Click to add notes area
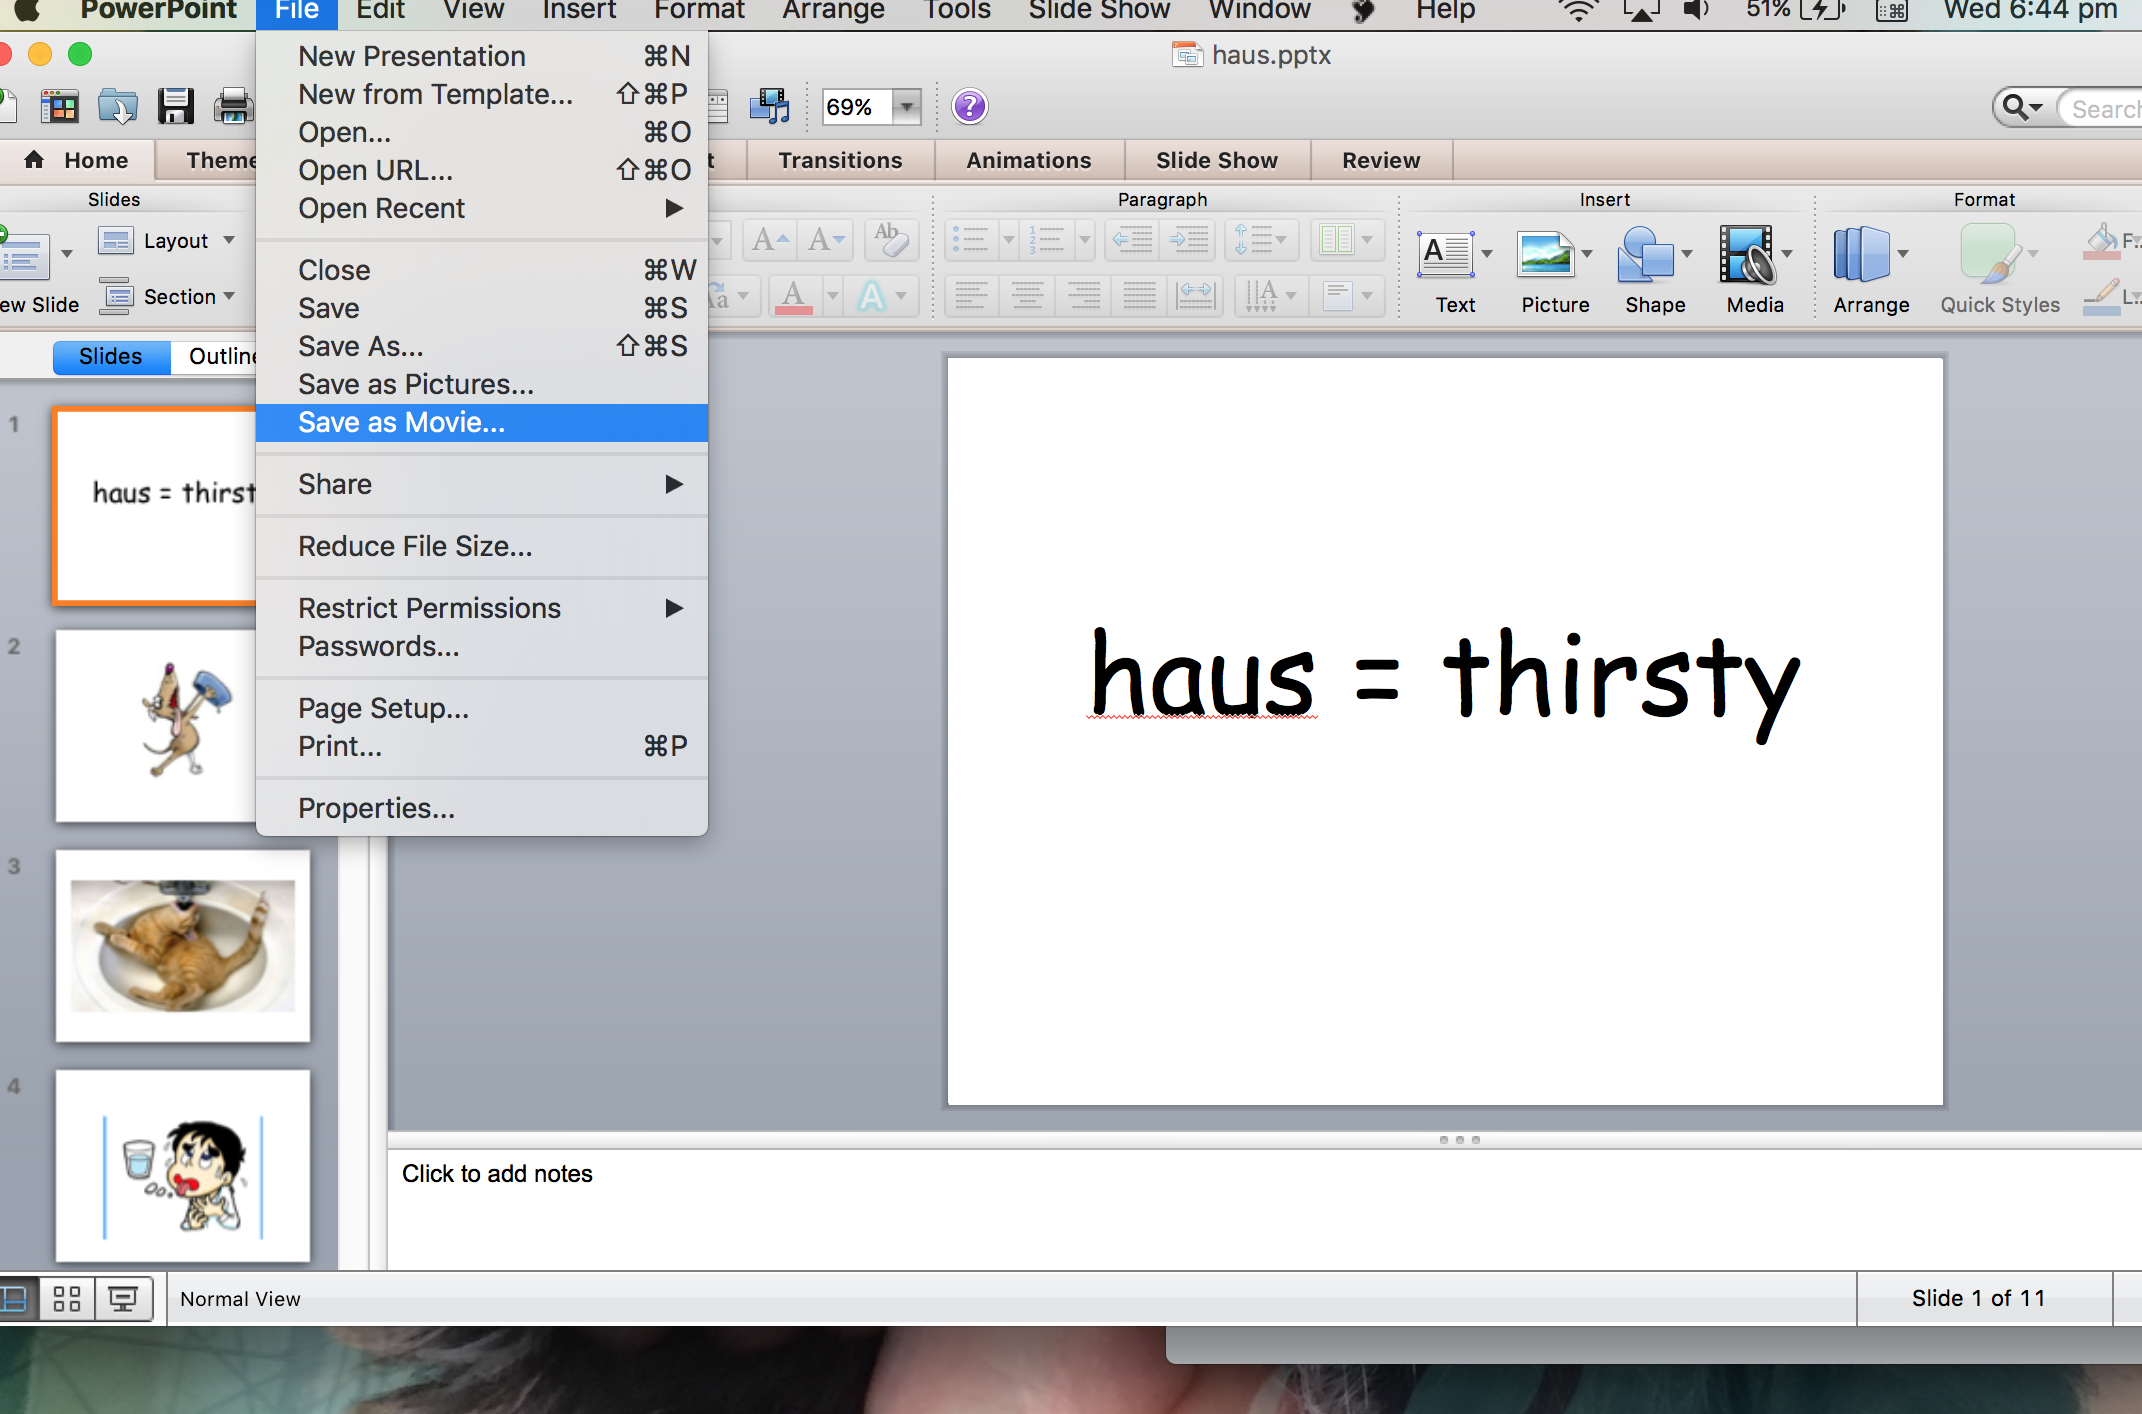The image size is (2142, 1414). 497,1174
